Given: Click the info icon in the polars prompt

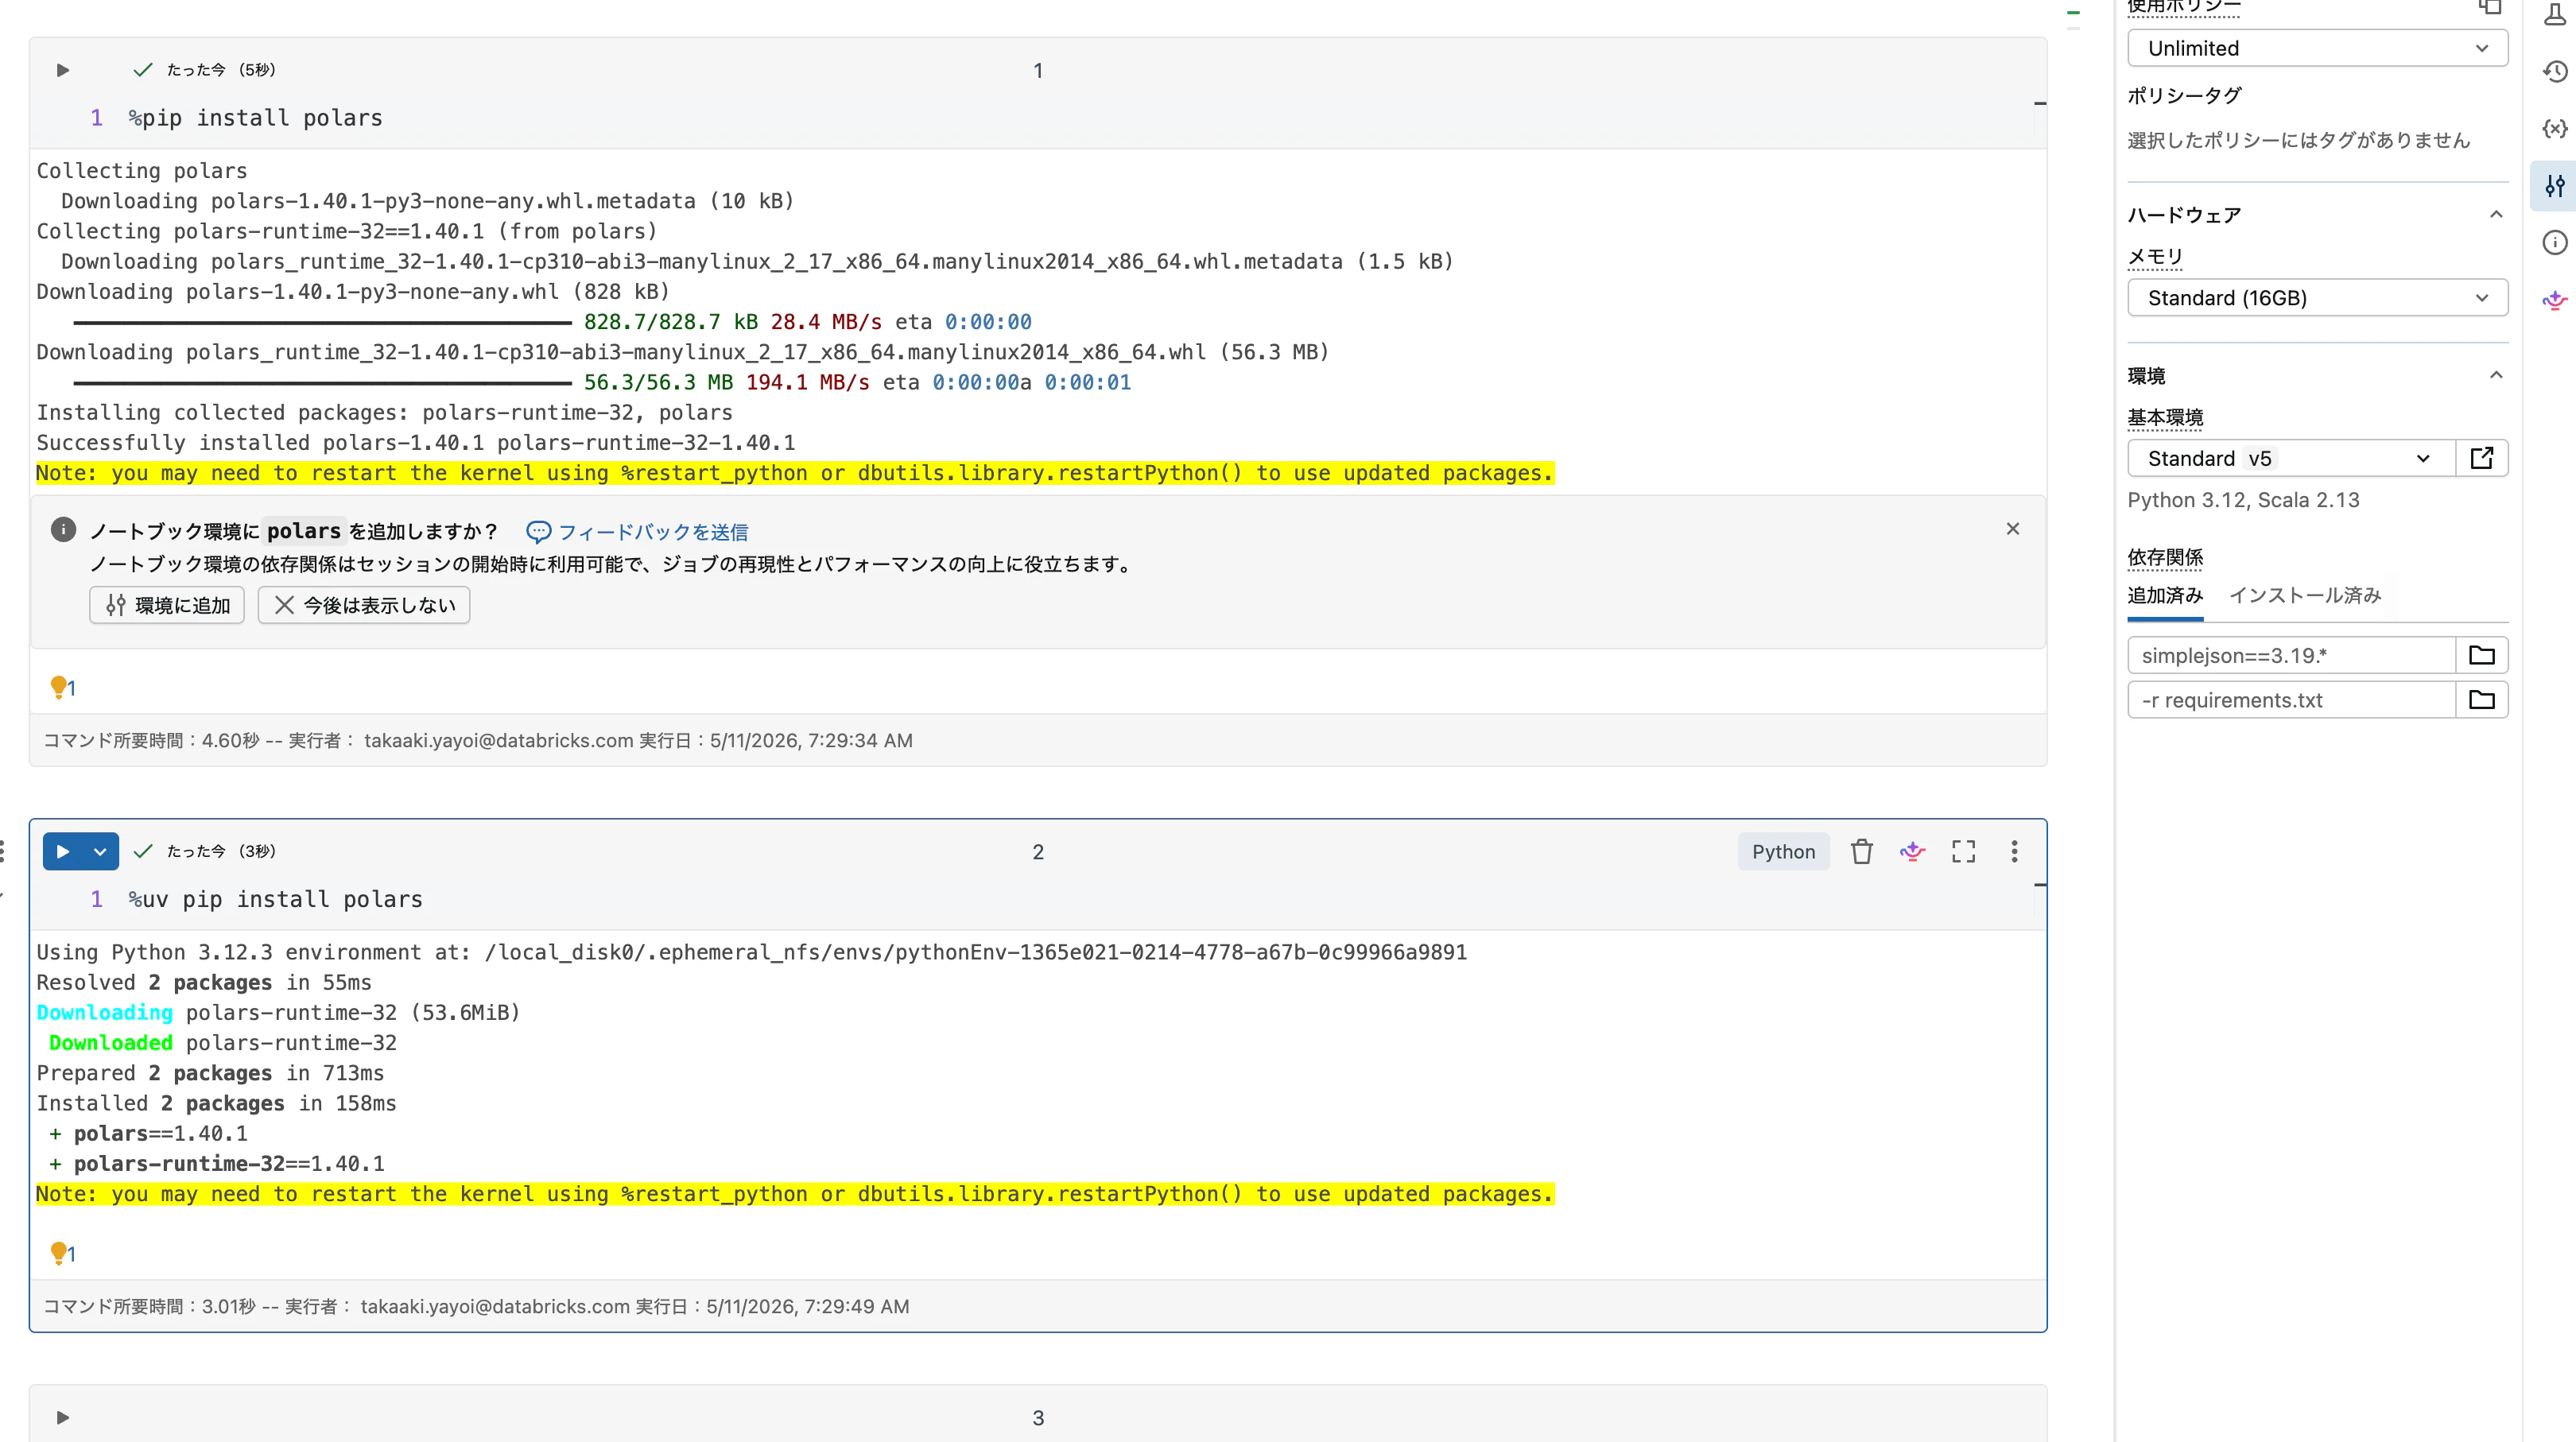Looking at the screenshot, I should (63, 530).
